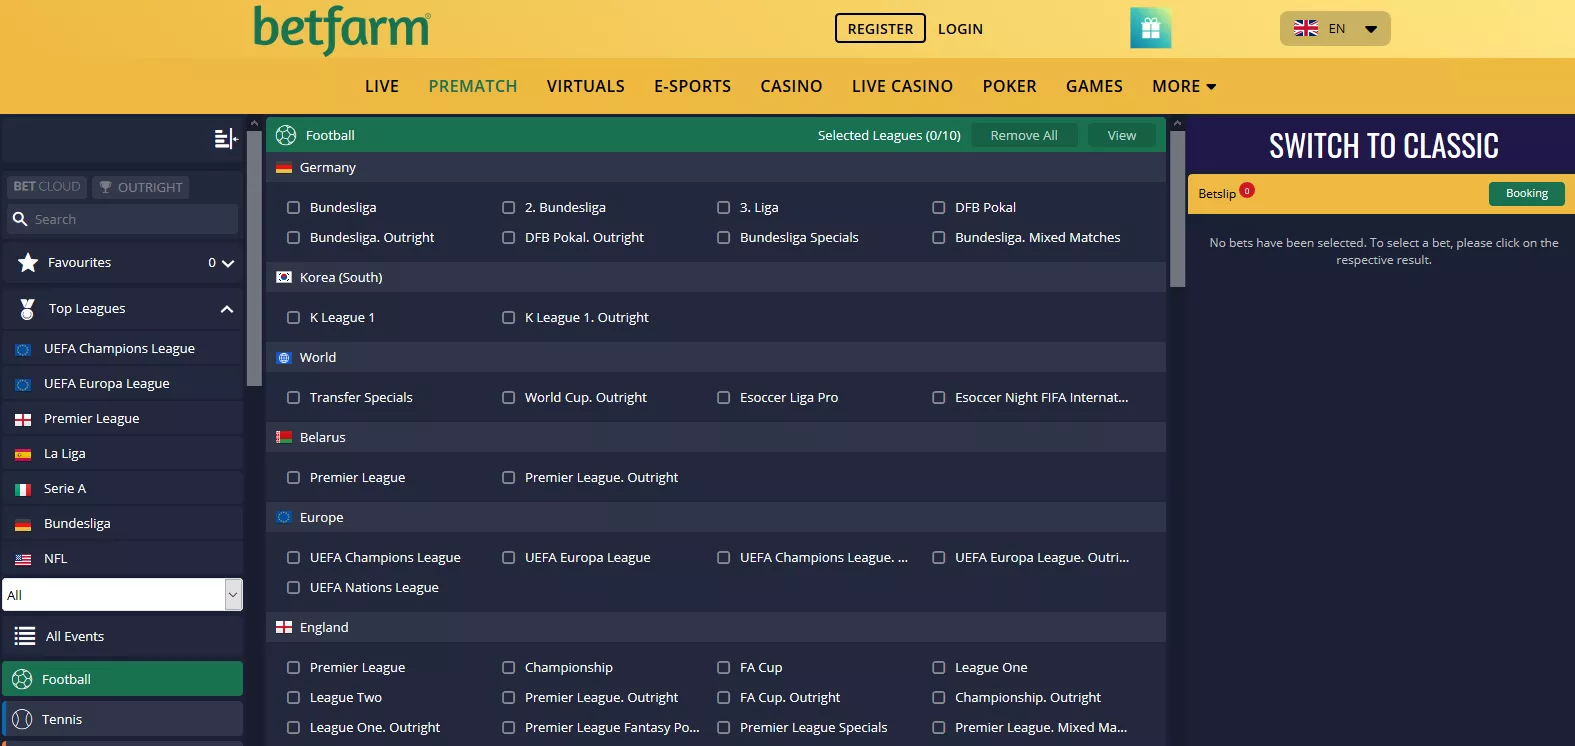Go to the POKER tab

[1009, 86]
